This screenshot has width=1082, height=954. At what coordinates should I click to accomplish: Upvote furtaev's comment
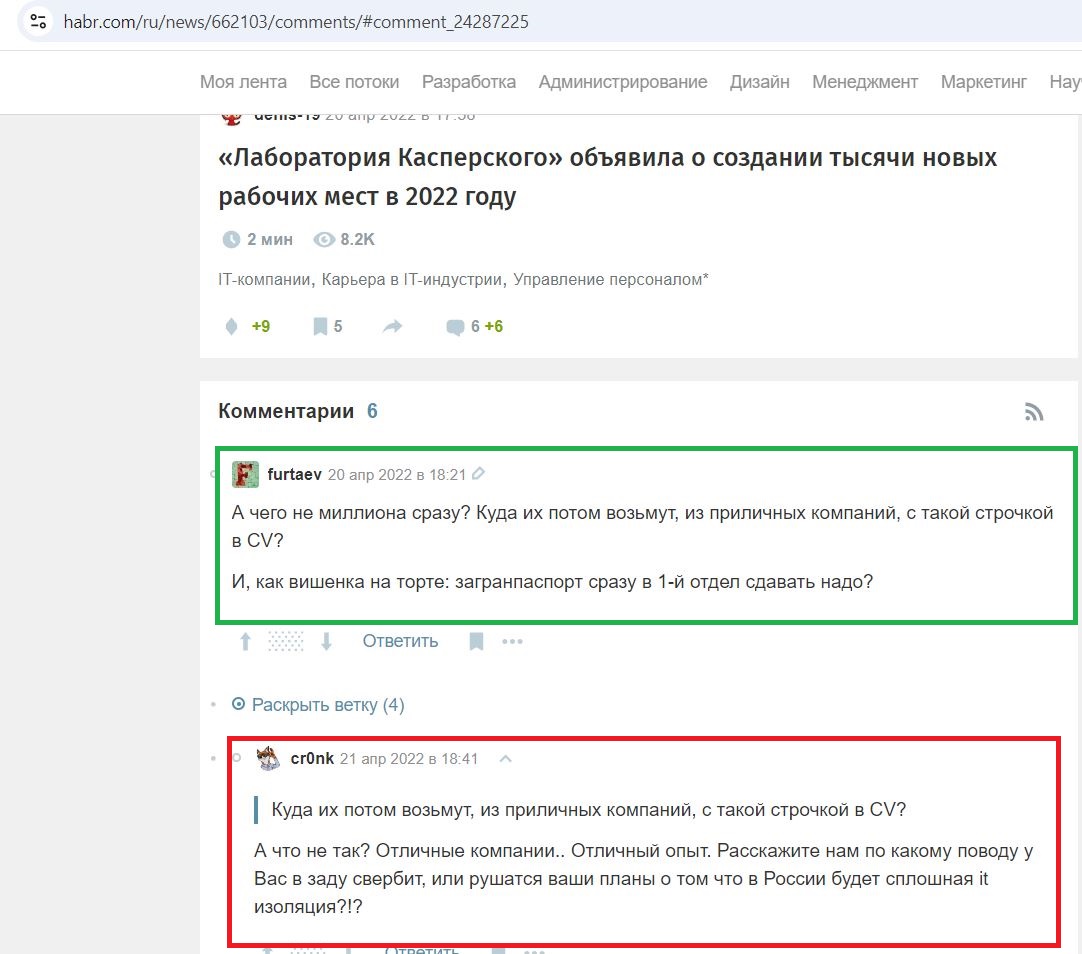[245, 642]
